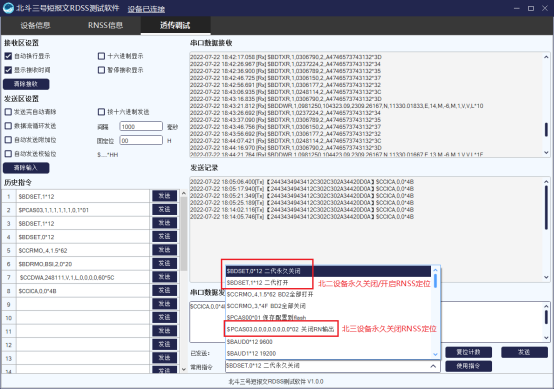Click receive log scroll-down arrow

(546, 153)
